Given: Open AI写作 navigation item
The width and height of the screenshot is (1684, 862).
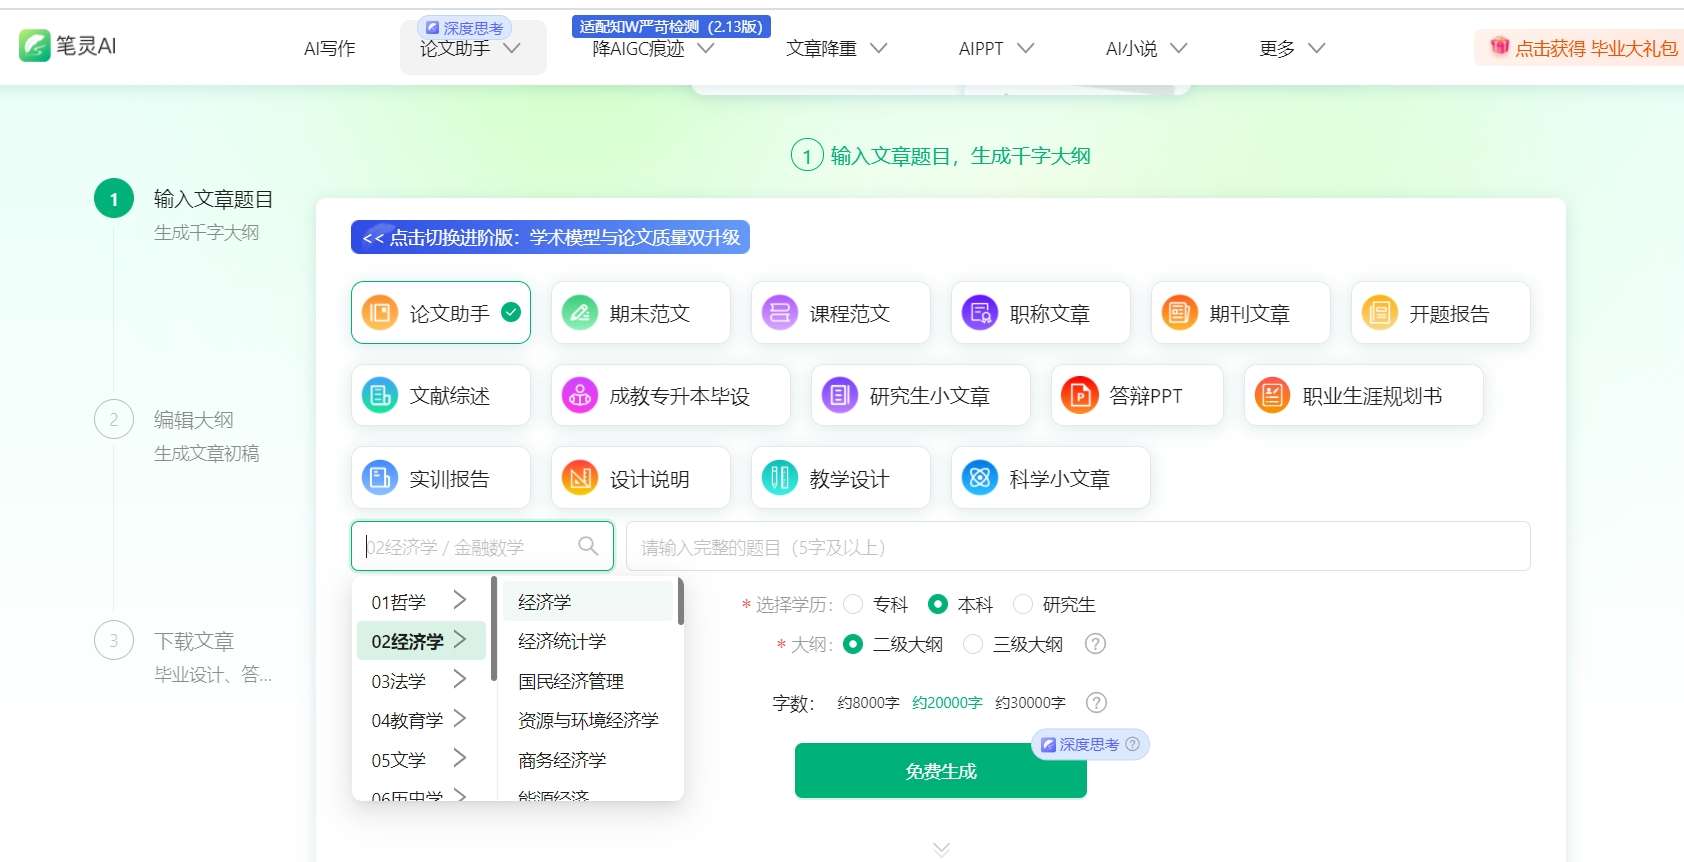Looking at the screenshot, I should 330,48.
